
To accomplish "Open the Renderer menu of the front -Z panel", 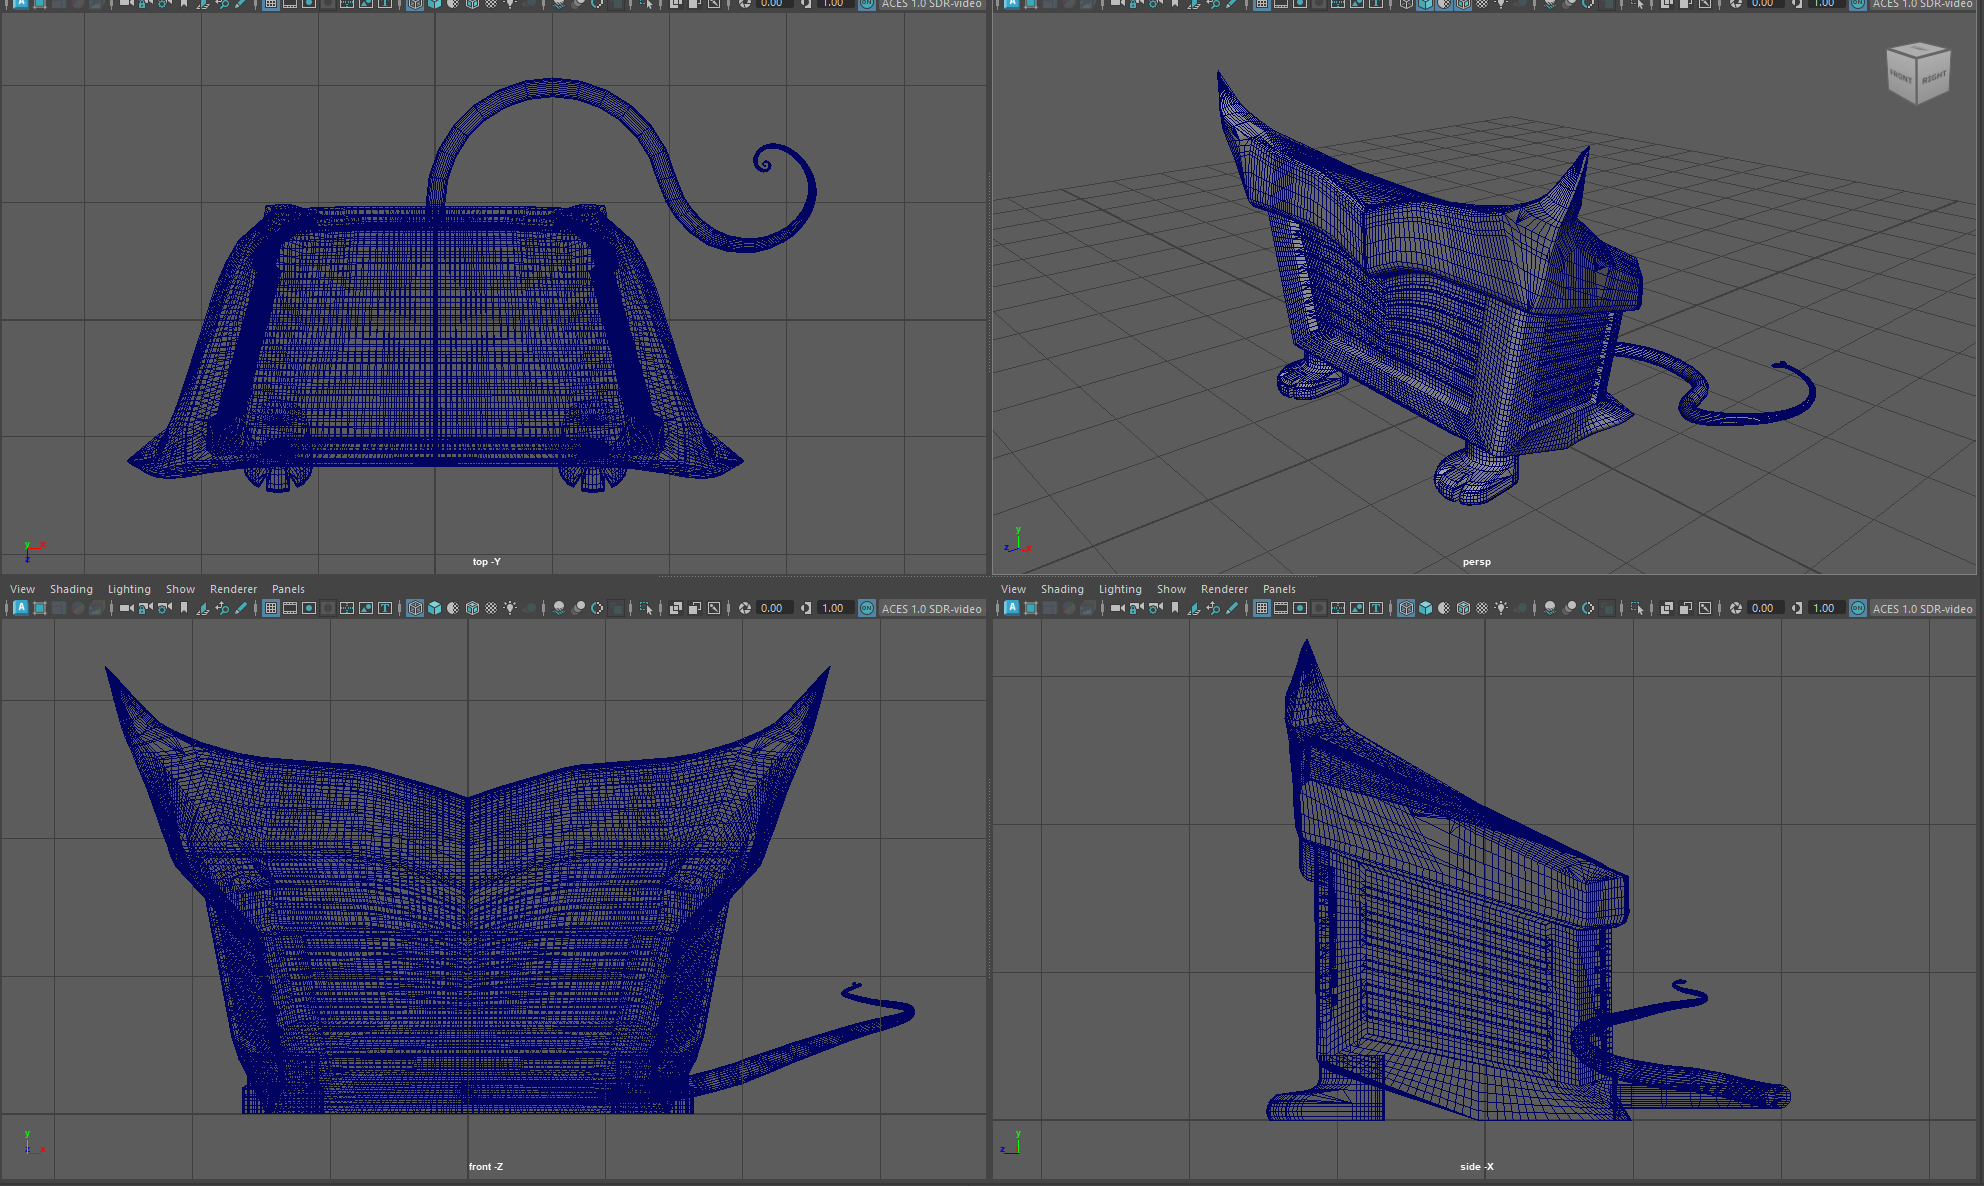I will [x=233, y=589].
